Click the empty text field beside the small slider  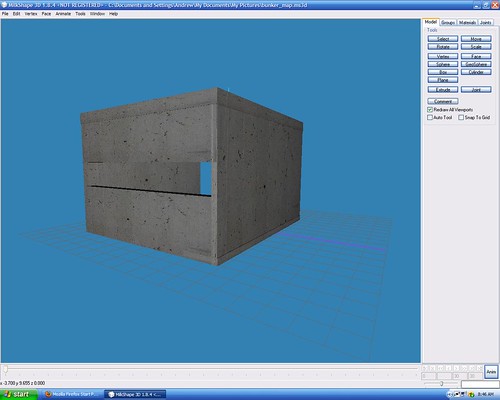[480, 384]
